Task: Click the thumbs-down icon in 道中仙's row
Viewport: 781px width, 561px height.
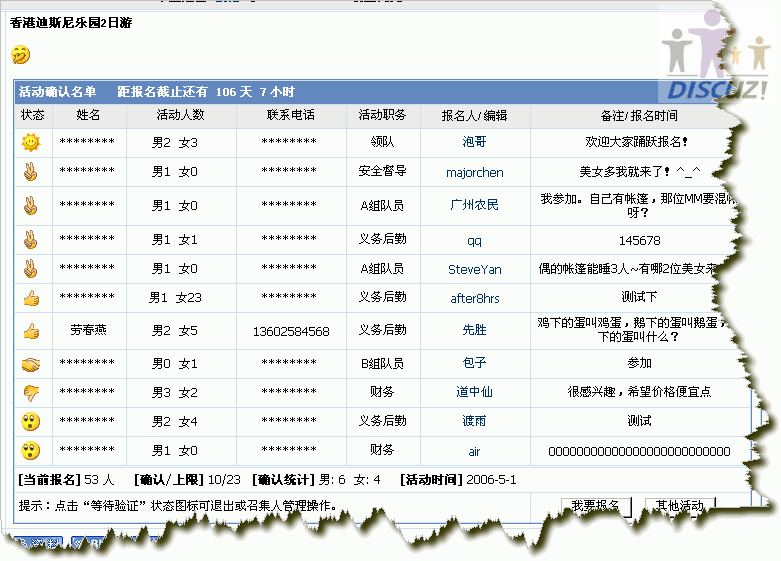Action: [x=31, y=393]
